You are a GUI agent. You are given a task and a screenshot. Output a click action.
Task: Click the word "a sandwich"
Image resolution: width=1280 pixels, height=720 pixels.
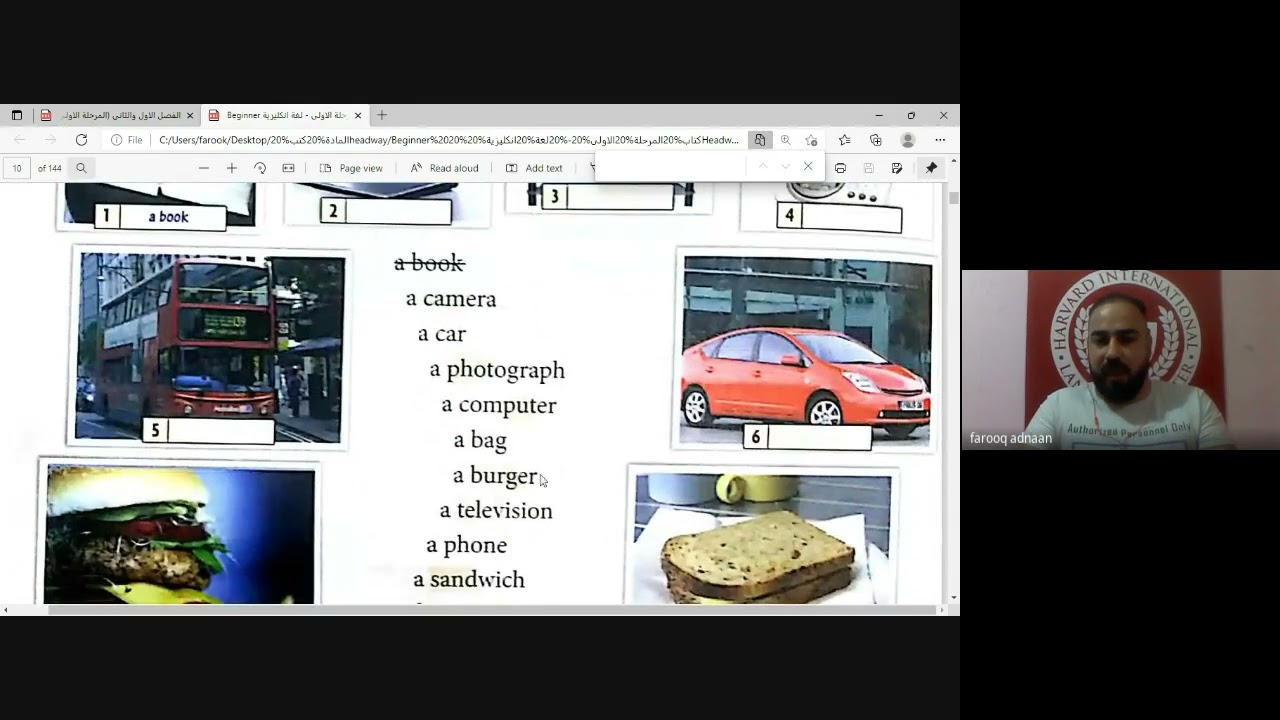[469, 579]
